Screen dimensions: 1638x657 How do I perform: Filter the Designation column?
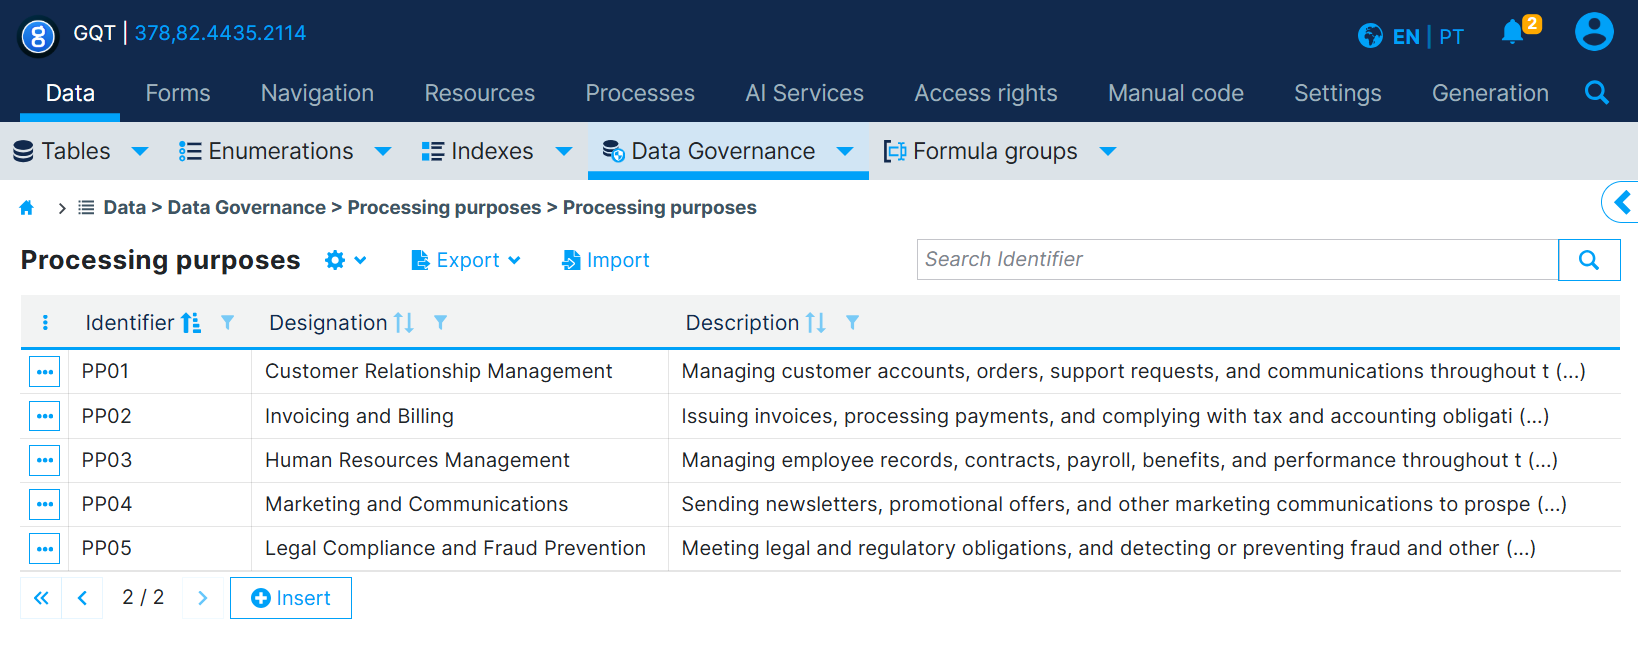tap(441, 323)
